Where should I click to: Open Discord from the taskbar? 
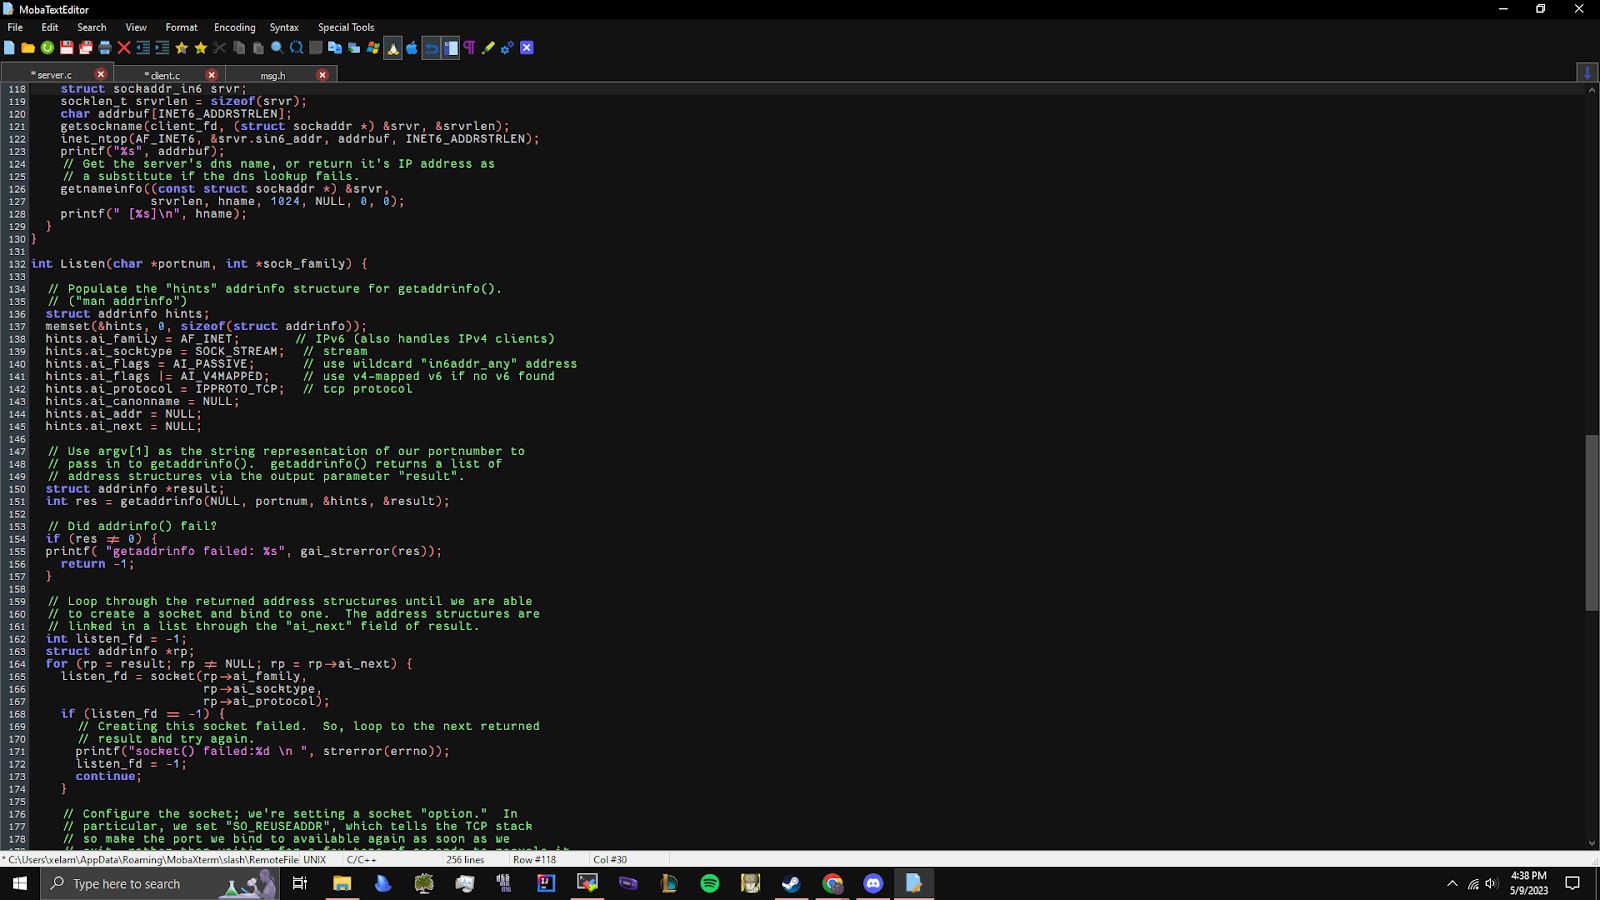[x=873, y=883]
